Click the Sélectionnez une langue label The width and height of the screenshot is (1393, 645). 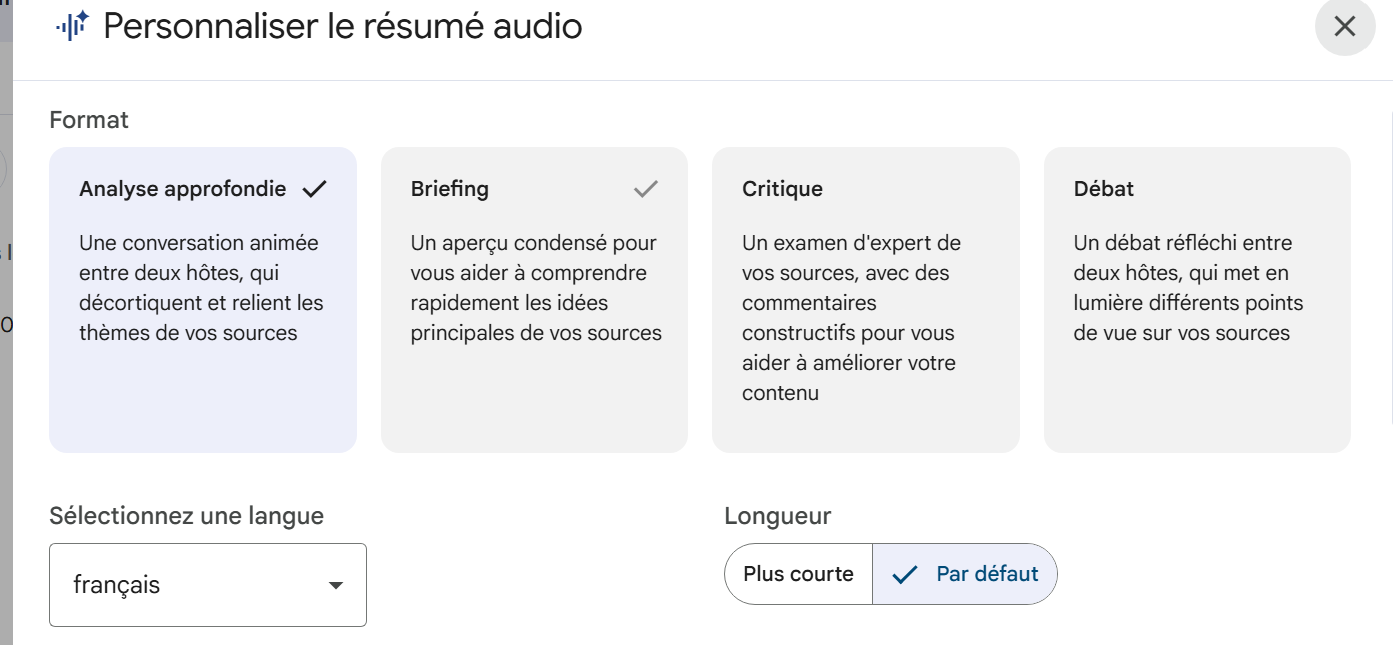[x=186, y=516]
